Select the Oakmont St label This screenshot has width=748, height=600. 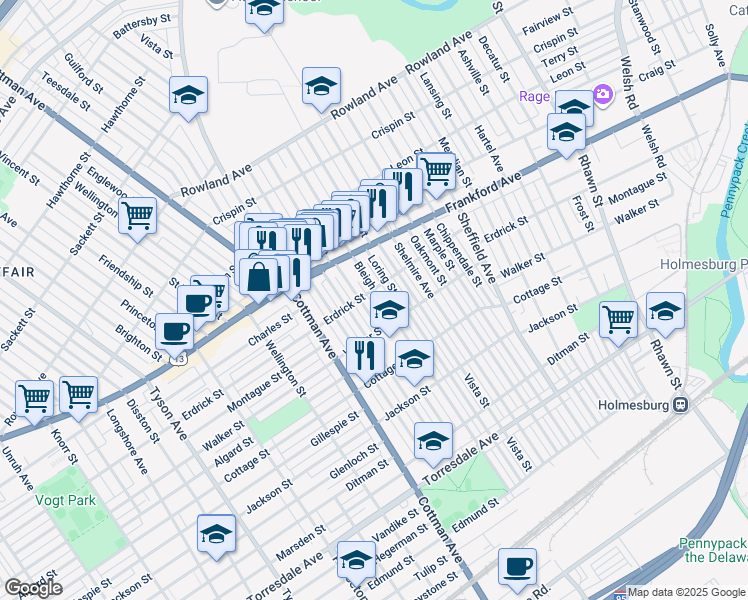(x=428, y=260)
